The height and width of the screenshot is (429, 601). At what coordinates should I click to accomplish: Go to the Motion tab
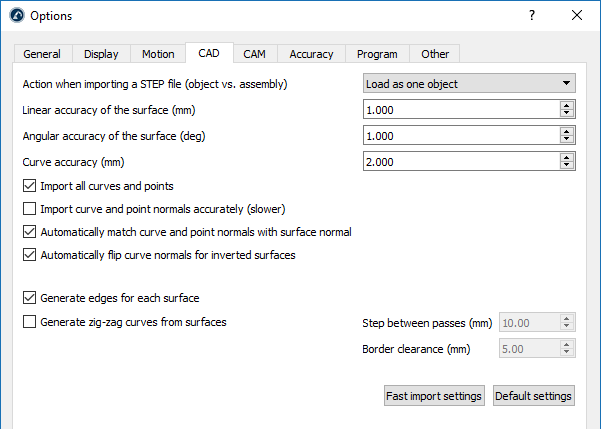click(x=158, y=54)
